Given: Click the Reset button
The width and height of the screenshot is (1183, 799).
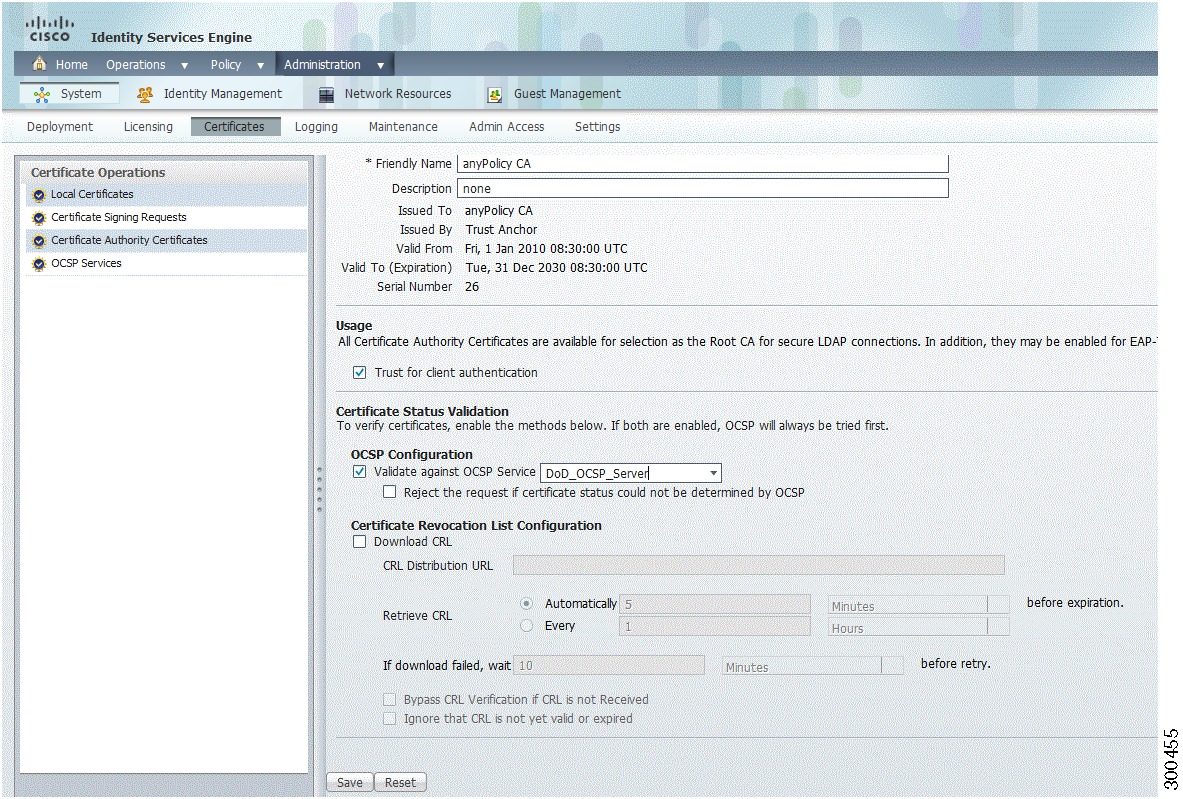Looking at the screenshot, I should point(400,782).
